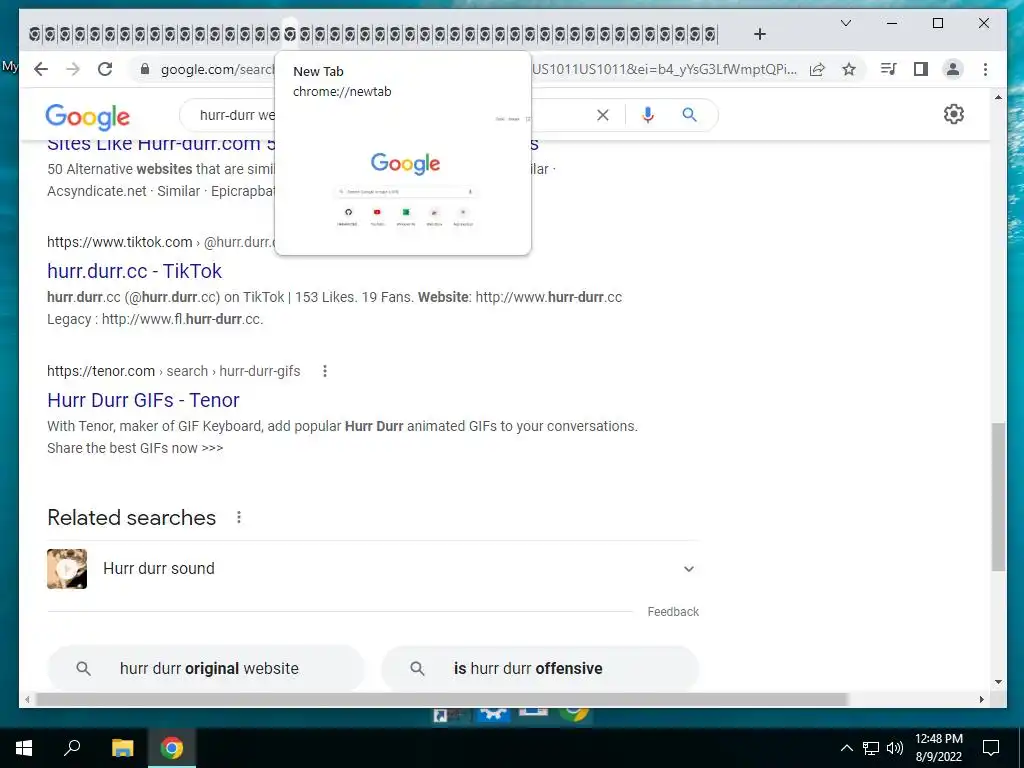Show hidden system tray icons
Image resolution: width=1024 pixels, height=768 pixels.
pyautogui.click(x=846, y=748)
